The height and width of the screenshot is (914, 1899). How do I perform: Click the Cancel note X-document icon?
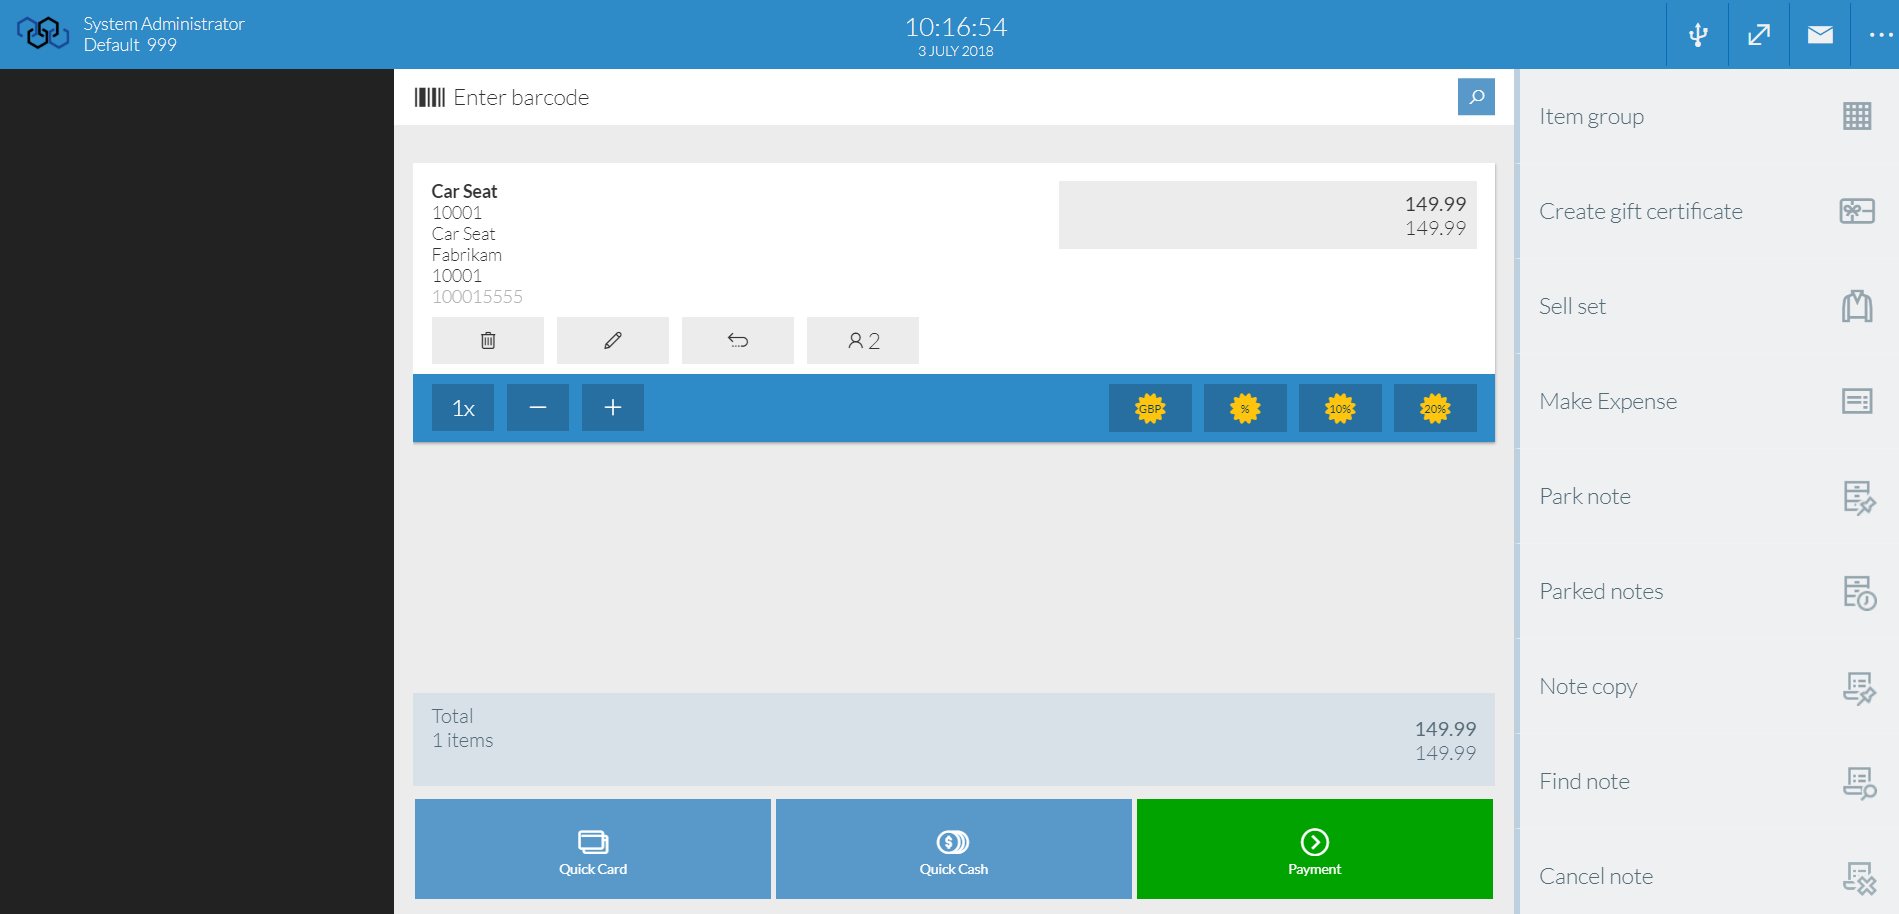tap(1859, 878)
